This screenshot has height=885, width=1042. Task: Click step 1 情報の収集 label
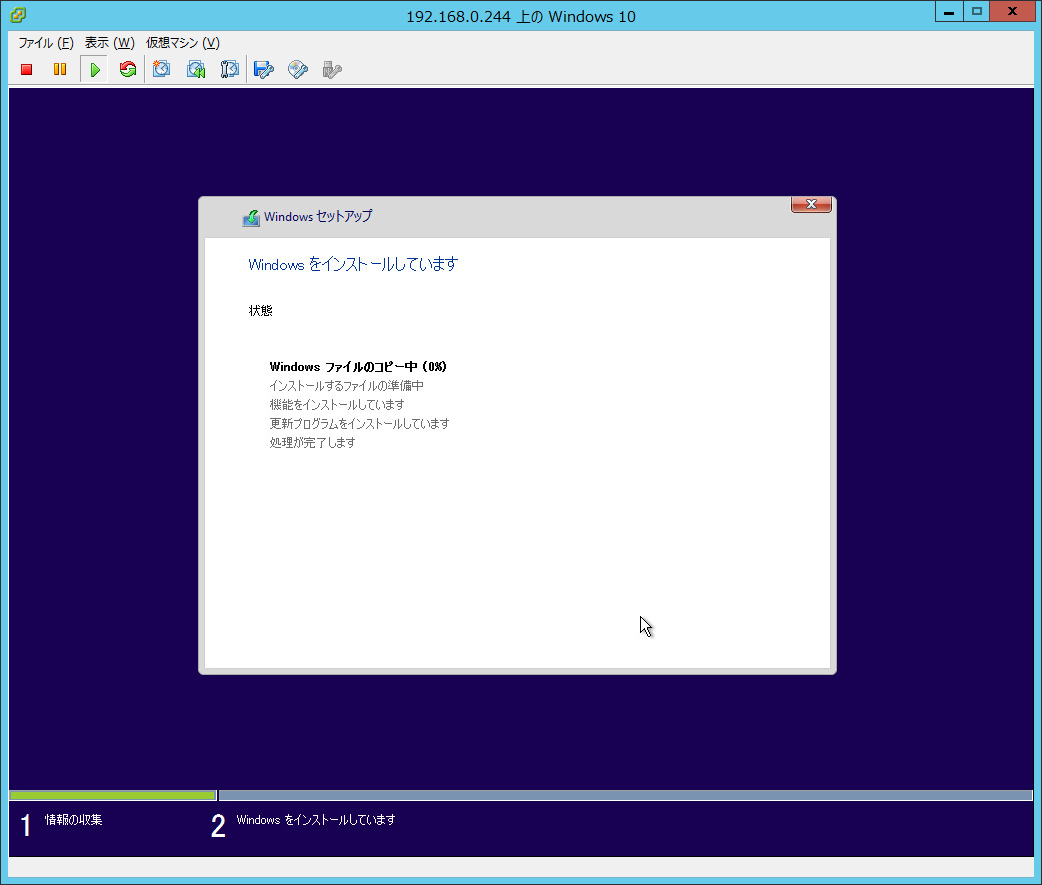(73, 820)
